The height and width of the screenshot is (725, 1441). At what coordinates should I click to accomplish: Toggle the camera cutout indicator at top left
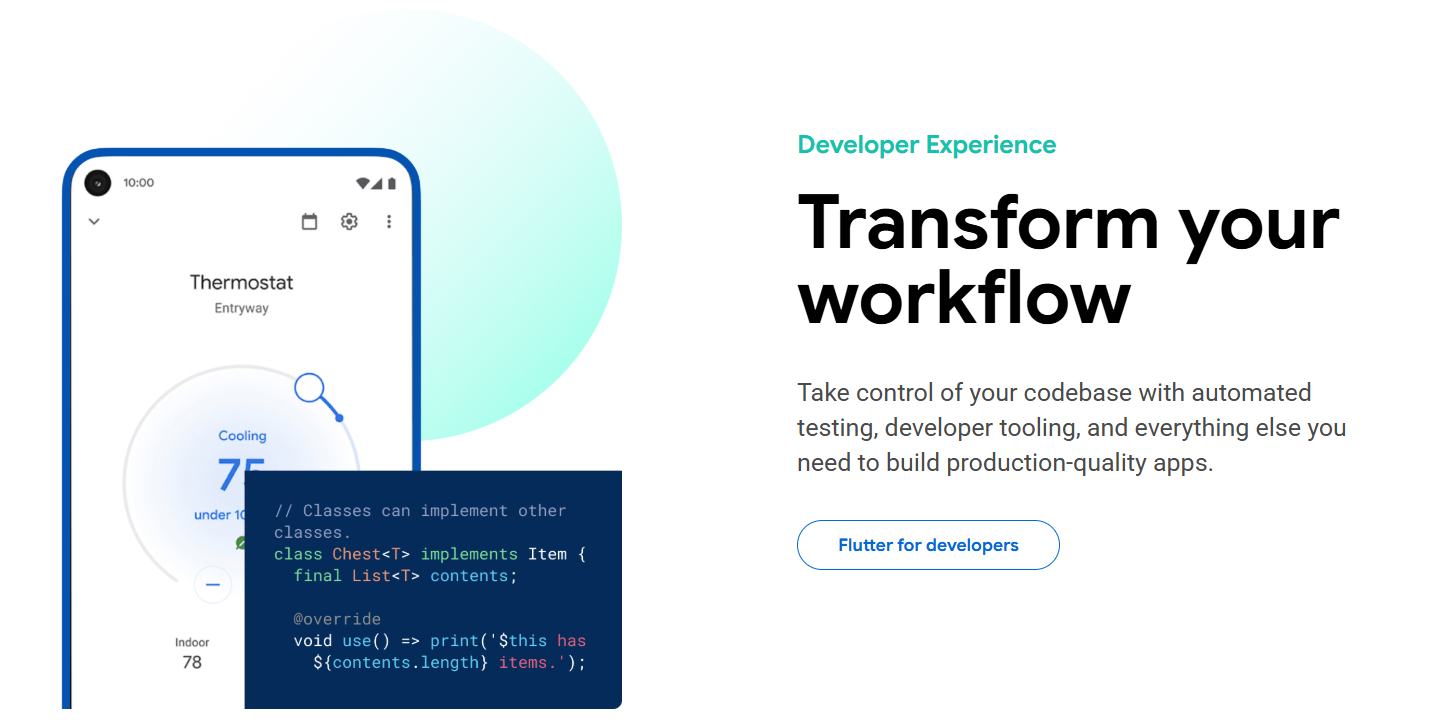pyautogui.click(x=95, y=182)
